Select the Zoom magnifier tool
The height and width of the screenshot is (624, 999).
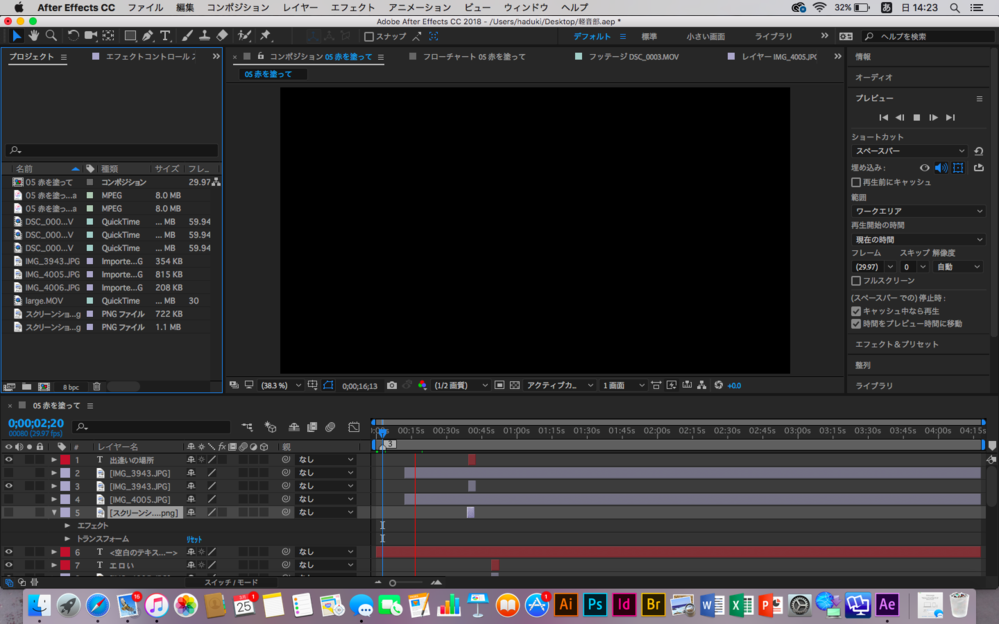pos(51,36)
